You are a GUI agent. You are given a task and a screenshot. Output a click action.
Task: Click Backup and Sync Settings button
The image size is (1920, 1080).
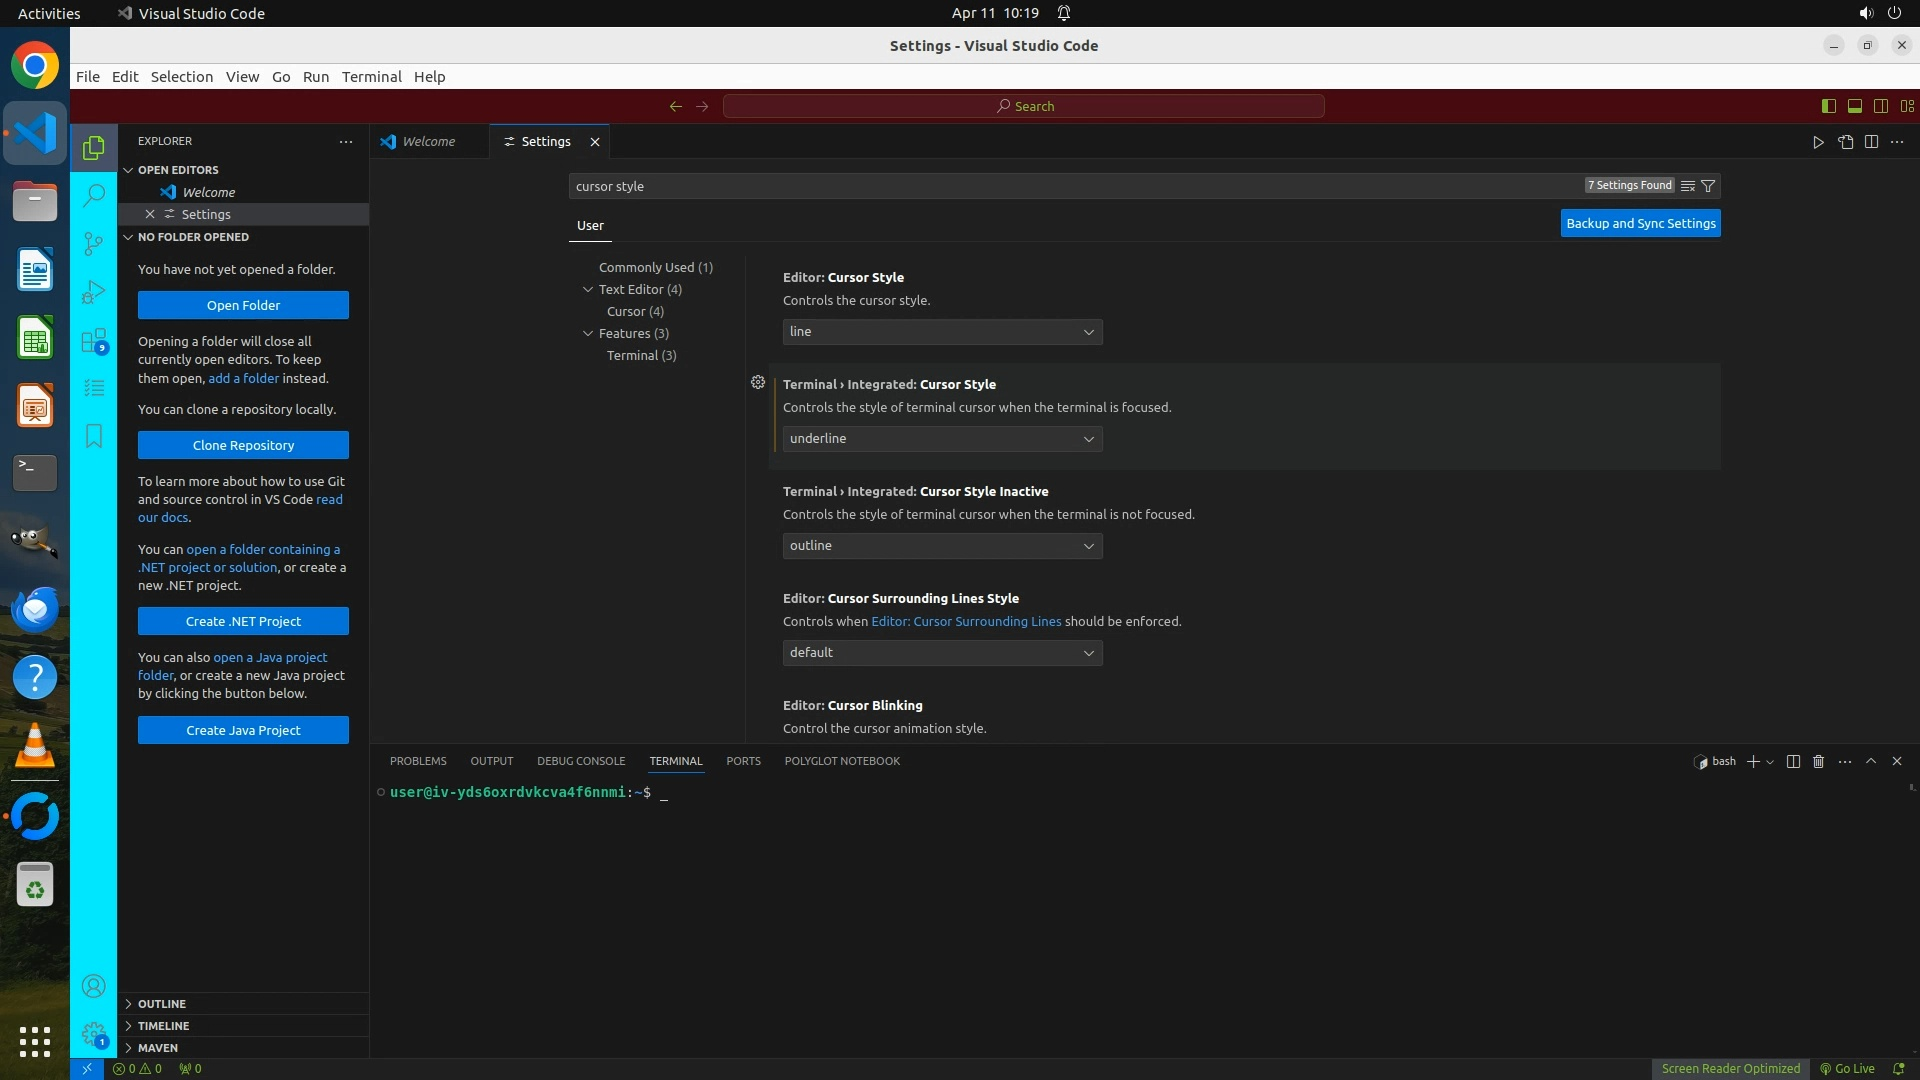1640,224
